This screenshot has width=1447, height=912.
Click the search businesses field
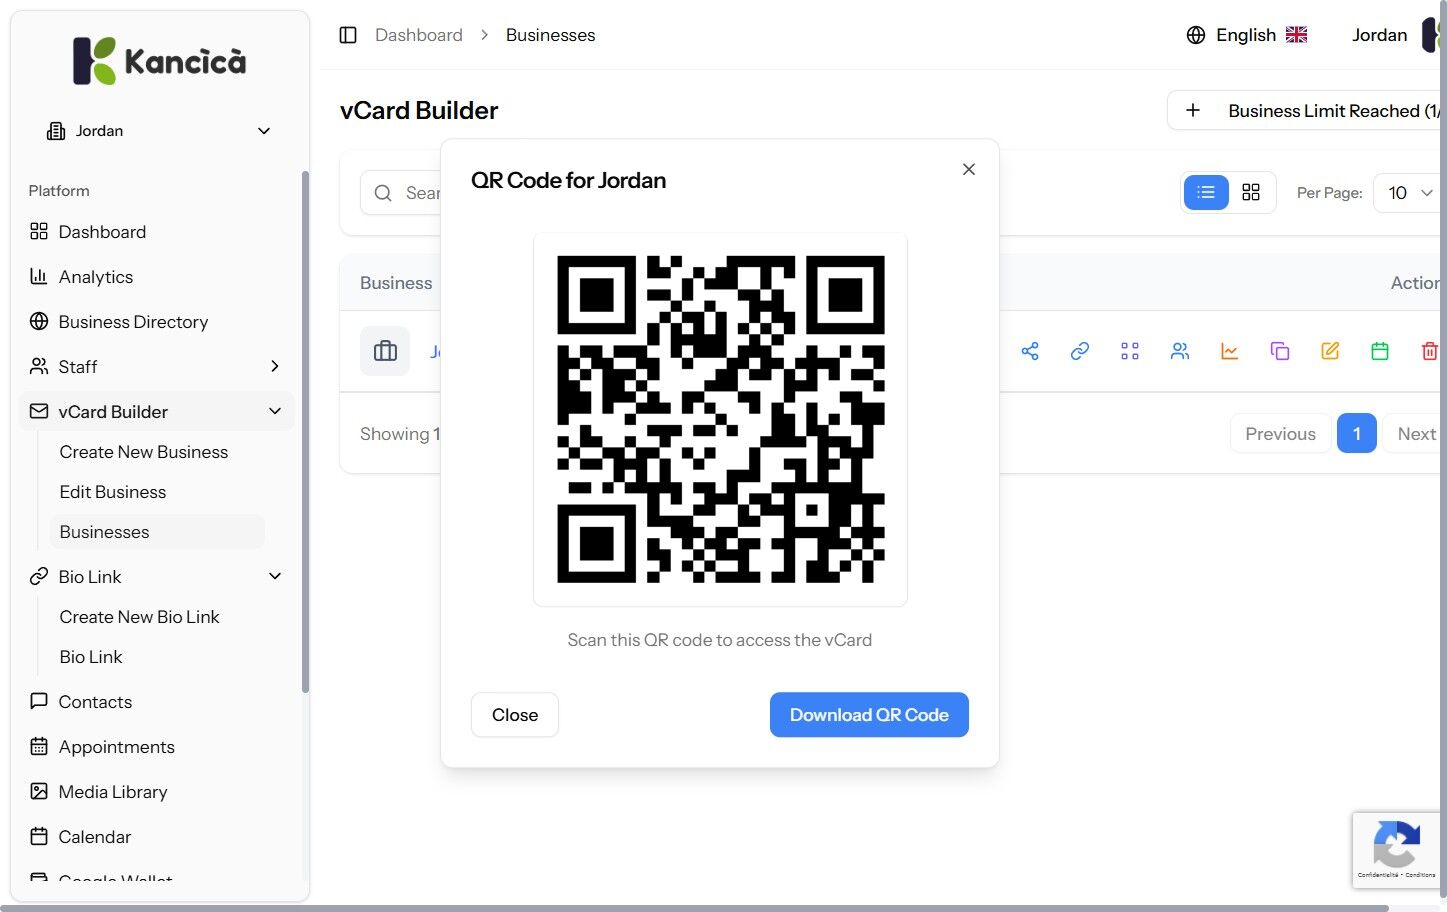point(400,193)
